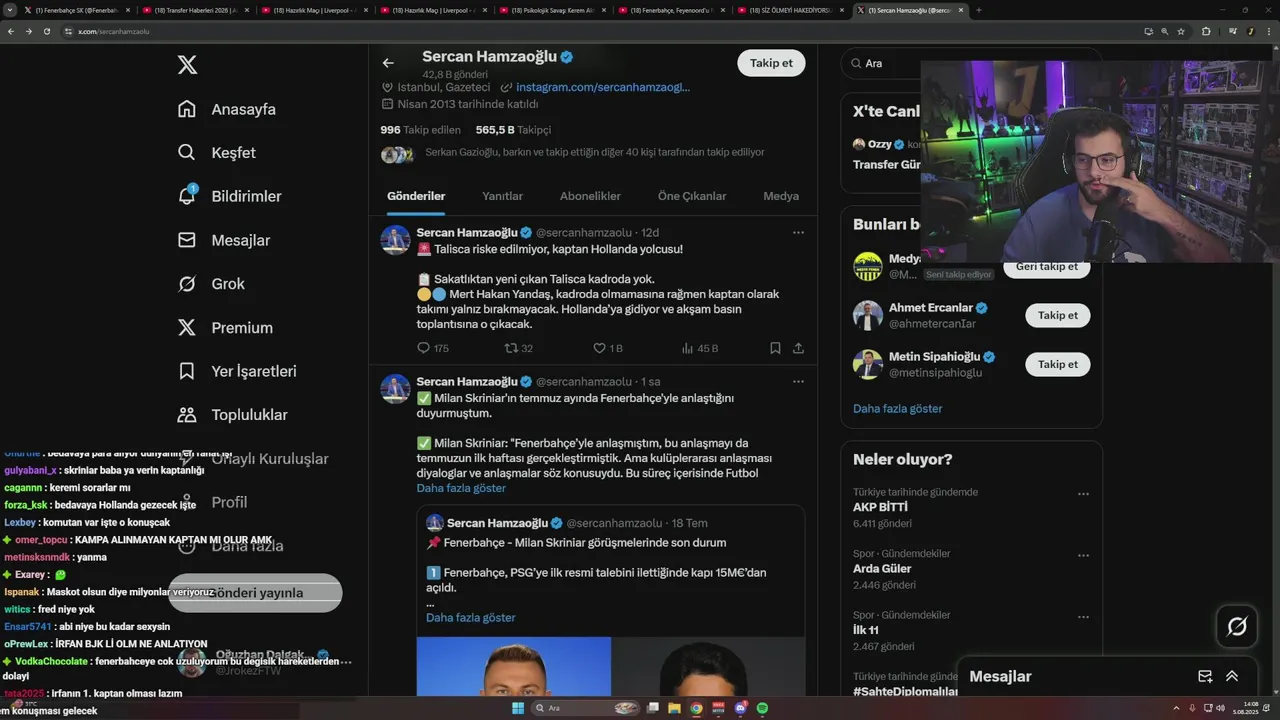Expand the 'Daha fazla göster' in Skriniar post
Image resolution: width=1280 pixels, height=720 pixels.
click(x=461, y=488)
